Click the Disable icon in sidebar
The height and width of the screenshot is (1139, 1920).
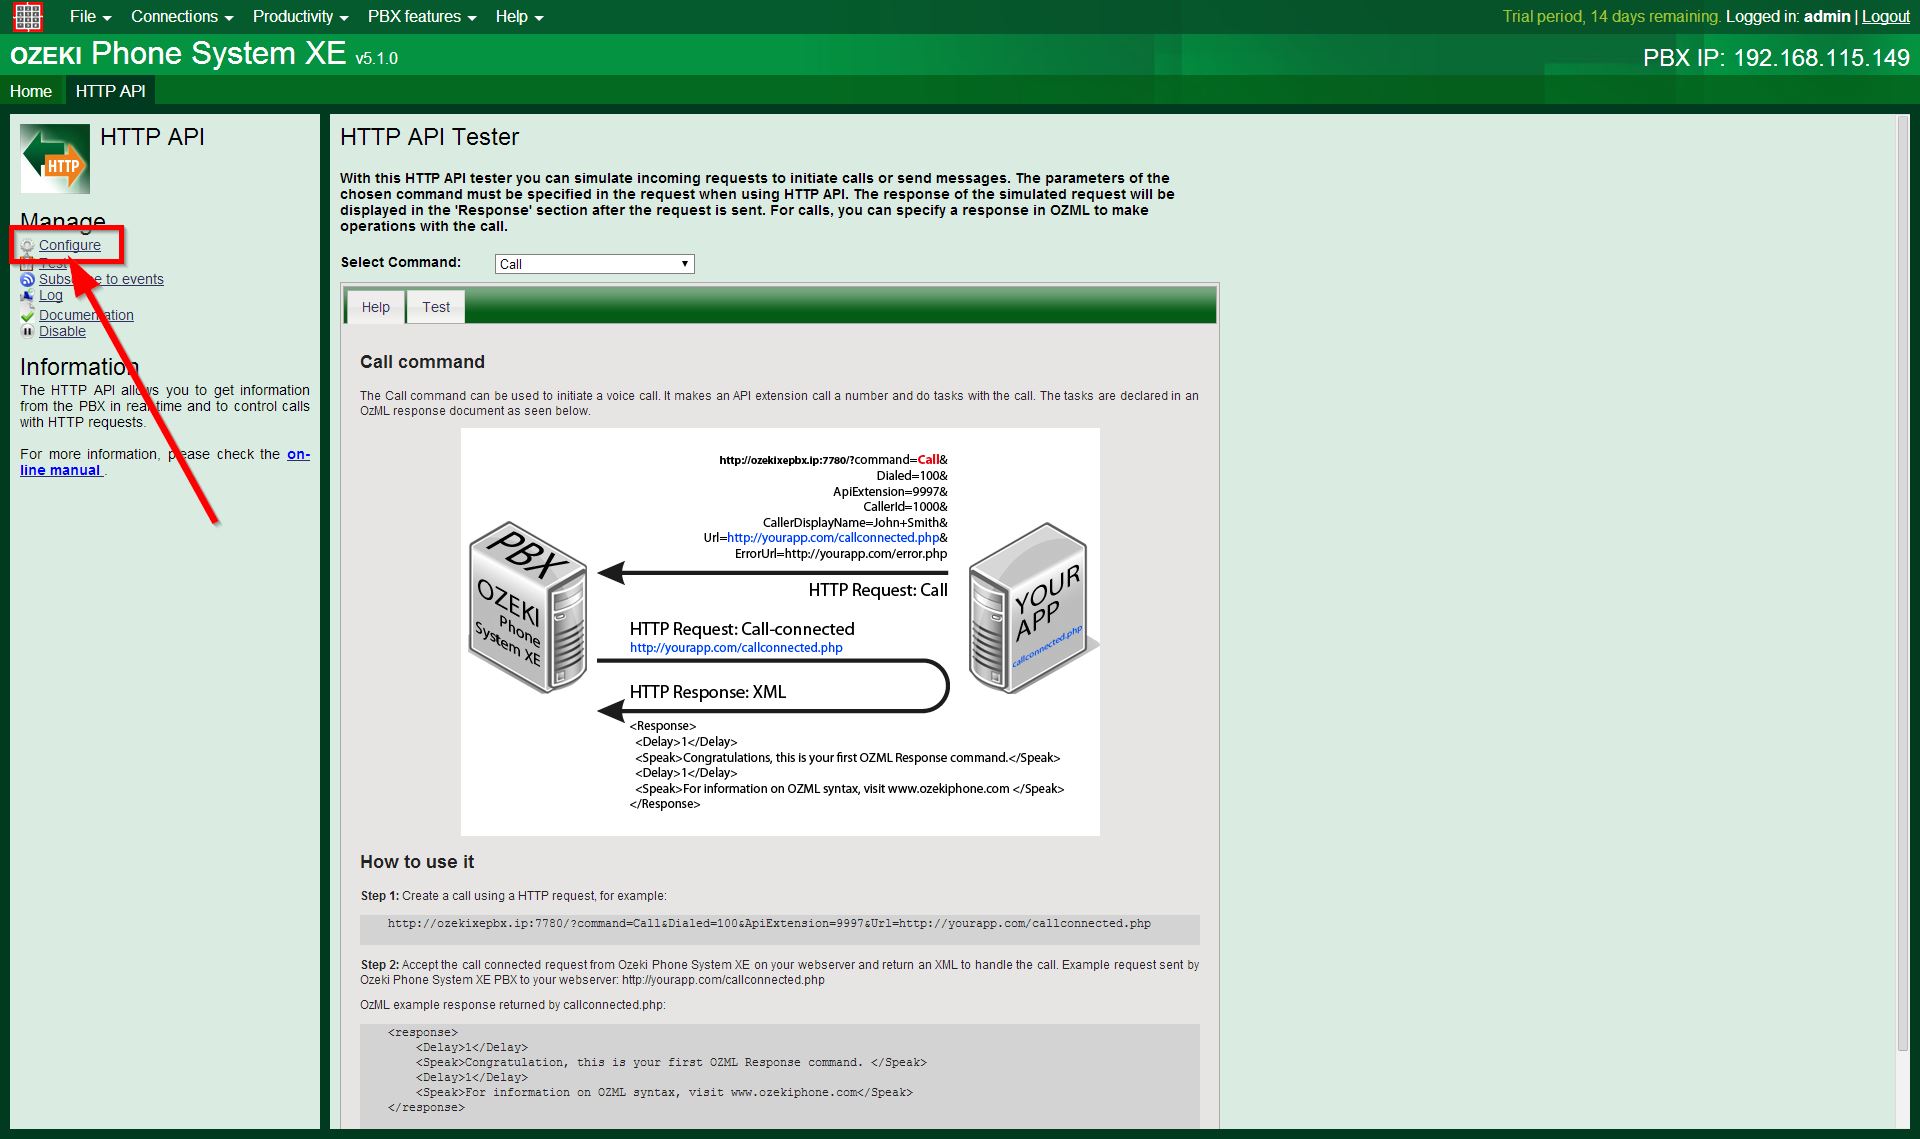click(26, 331)
